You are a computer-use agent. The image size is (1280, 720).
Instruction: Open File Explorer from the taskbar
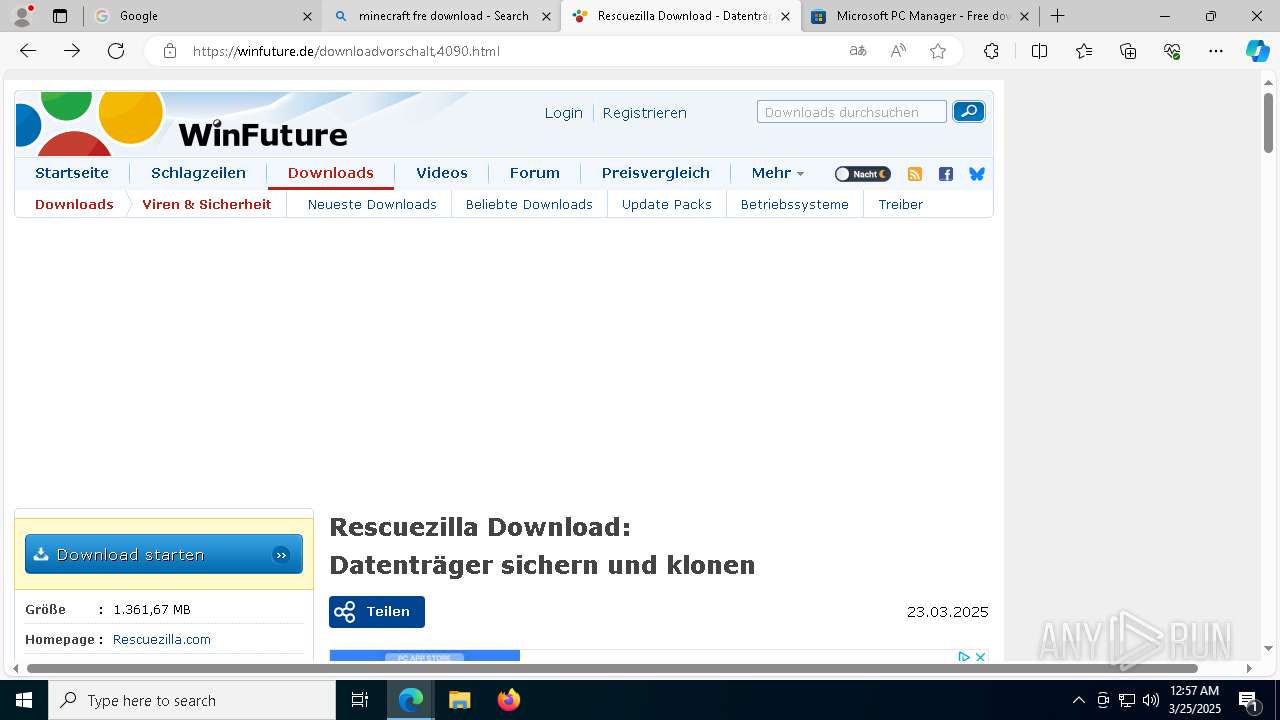459,700
